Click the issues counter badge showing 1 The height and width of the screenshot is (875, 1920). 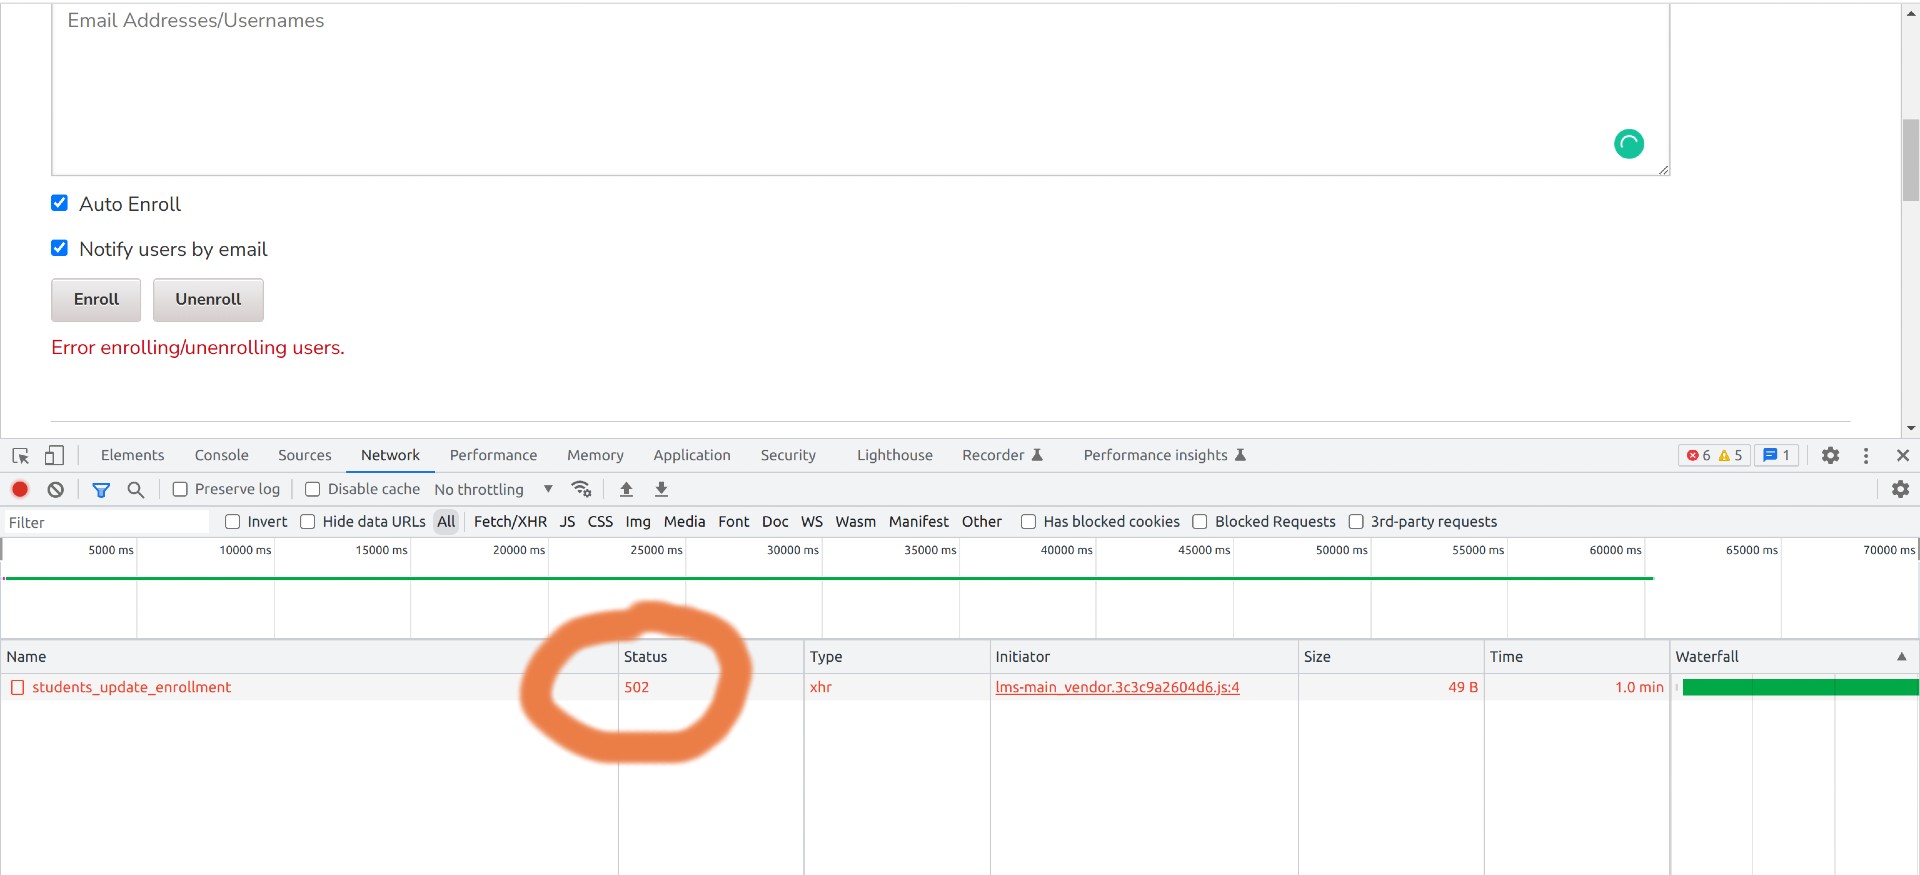(x=1777, y=455)
